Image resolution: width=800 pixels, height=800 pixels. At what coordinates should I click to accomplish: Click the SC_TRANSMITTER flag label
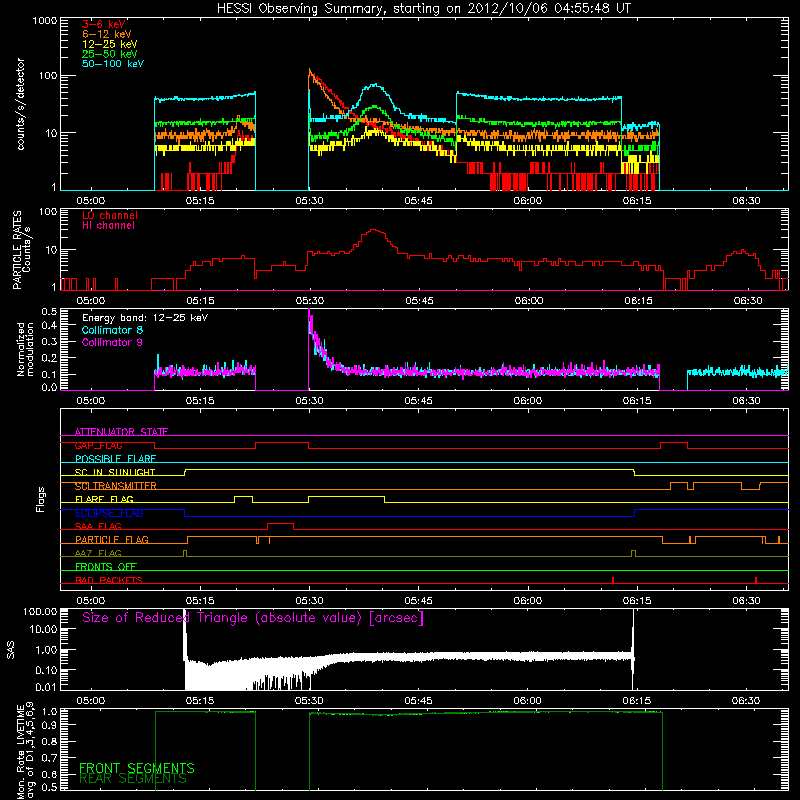[116, 486]
